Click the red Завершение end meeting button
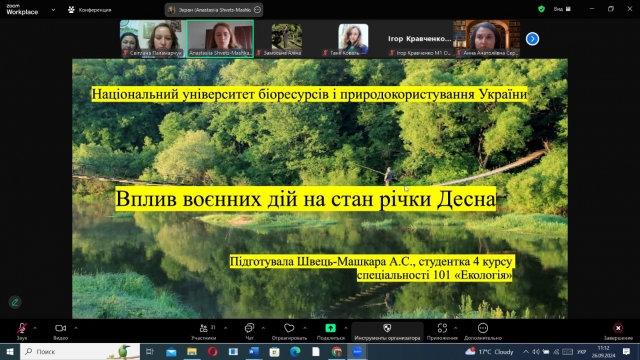Screen dimensions: 640x360 [618, 331]
